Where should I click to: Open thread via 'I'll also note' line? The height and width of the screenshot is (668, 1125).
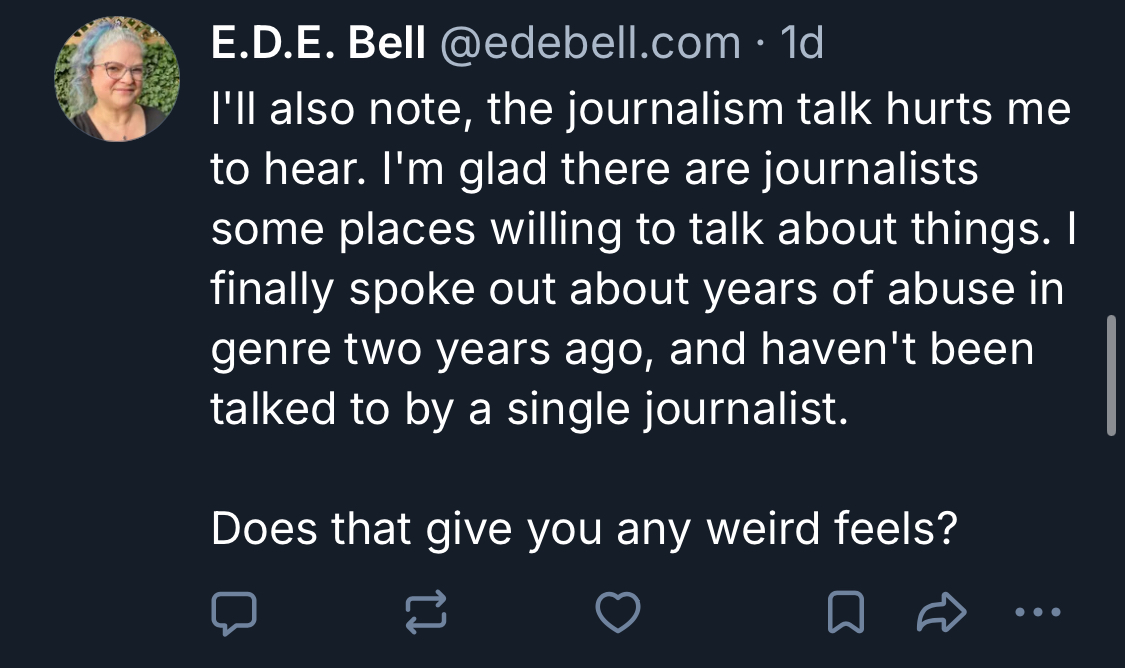point(641,110)
